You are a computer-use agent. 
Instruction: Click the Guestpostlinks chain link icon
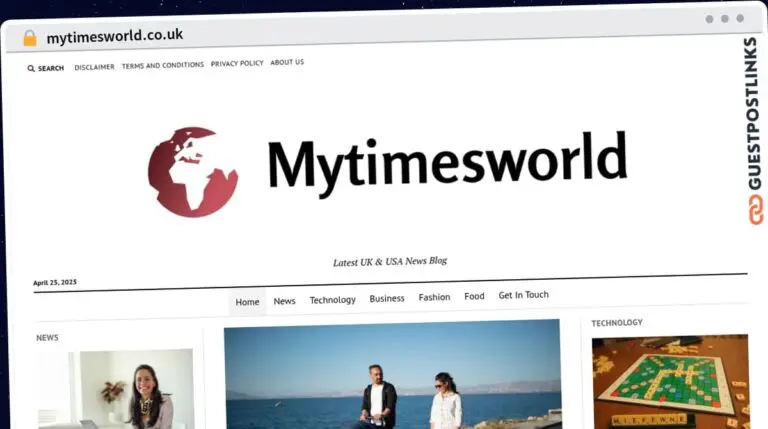[756, 210]
